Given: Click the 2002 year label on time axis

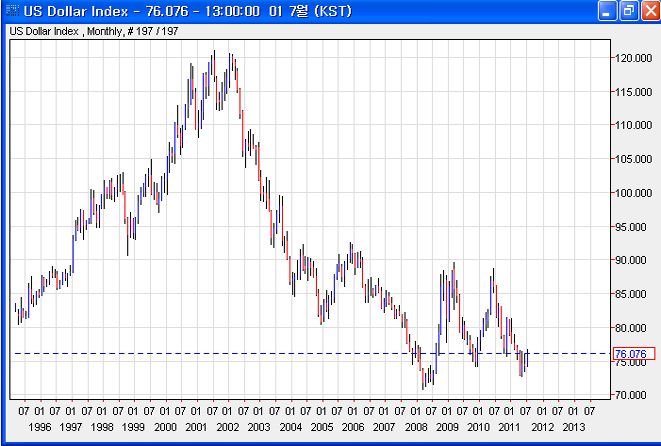Looking at the screenshot, I should tap(228, 427).
